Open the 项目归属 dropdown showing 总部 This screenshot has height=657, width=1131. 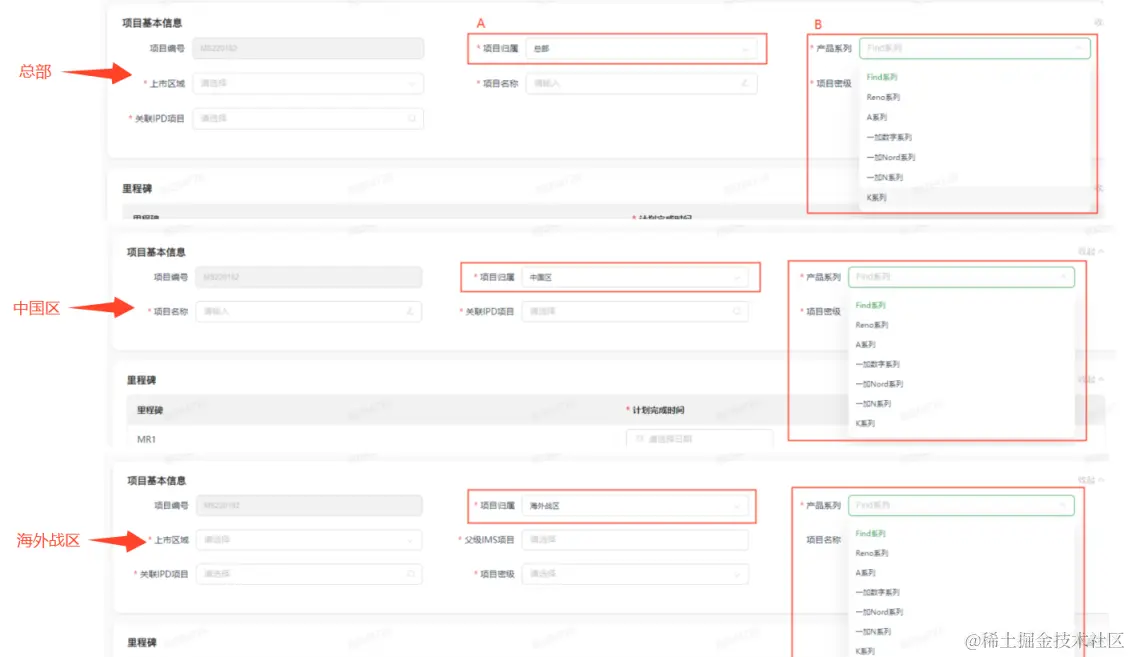(x=641, y=48)
